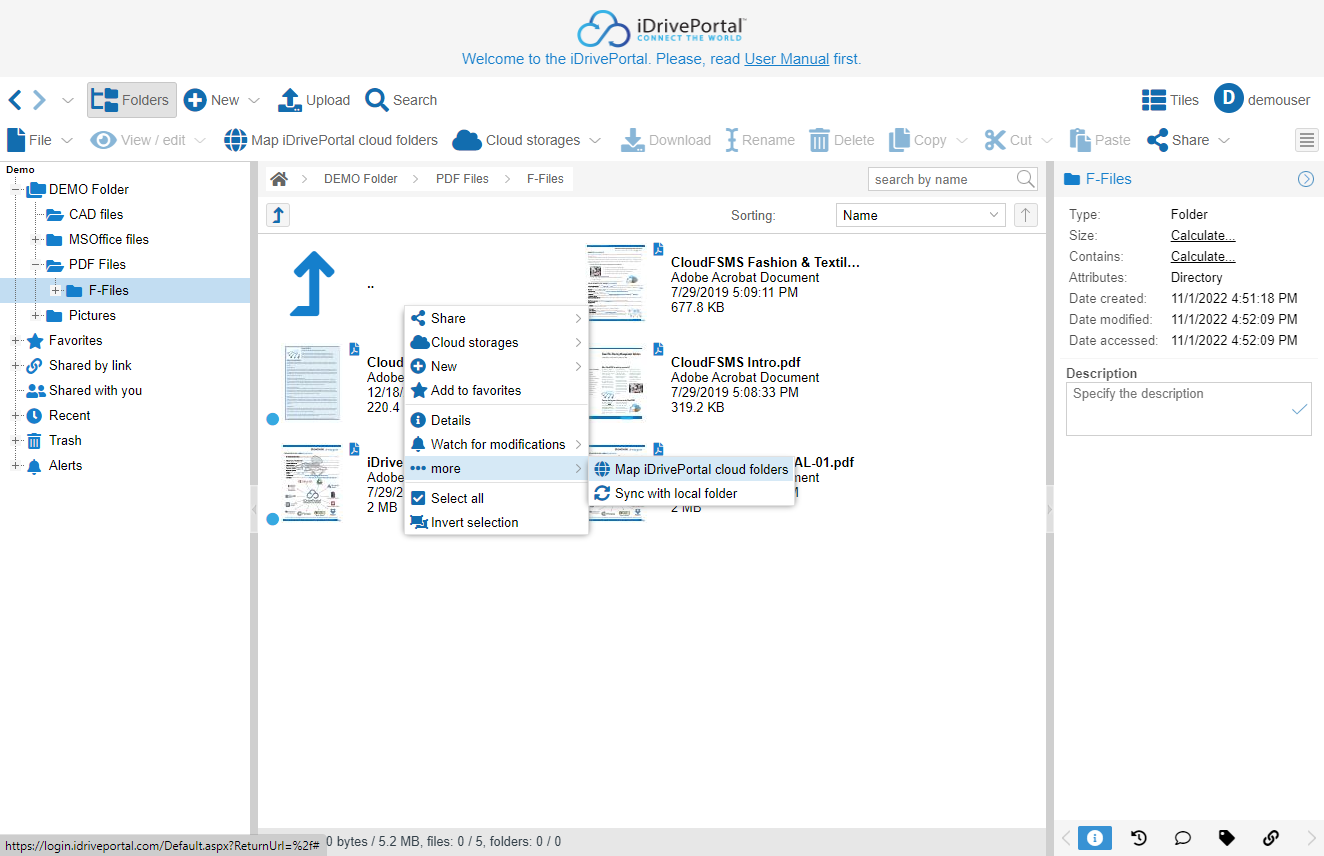
Task: Toggle sort direction arrow button
Action: [x=1025, y=215]
